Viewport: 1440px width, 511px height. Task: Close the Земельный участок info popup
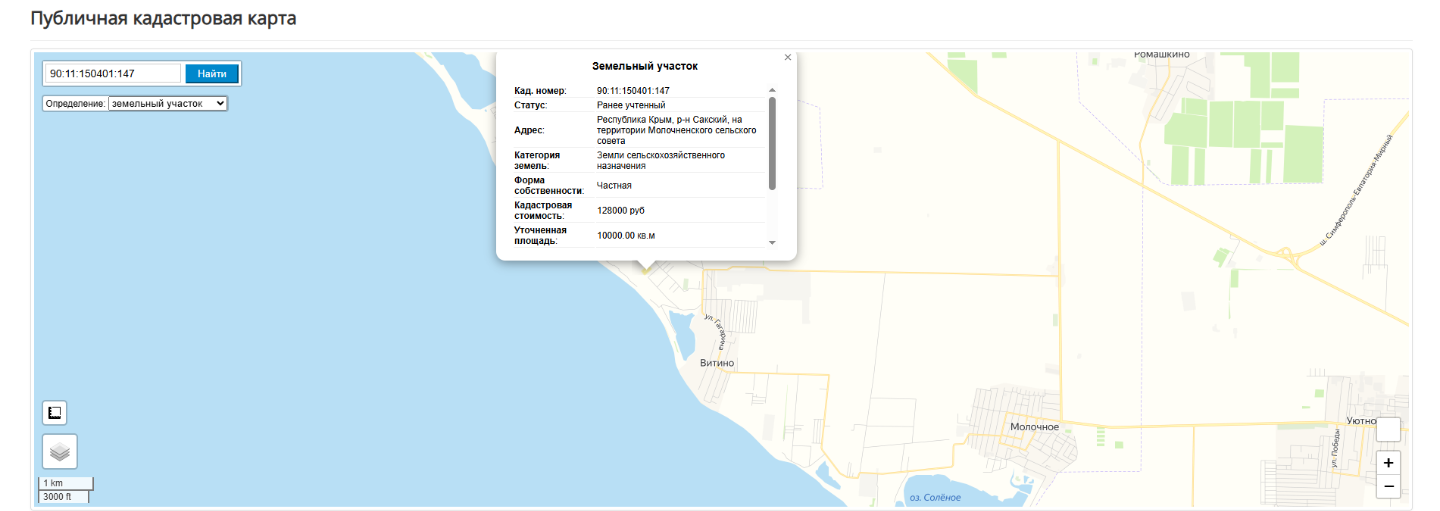pyautogui.click(x=788, y=58)
